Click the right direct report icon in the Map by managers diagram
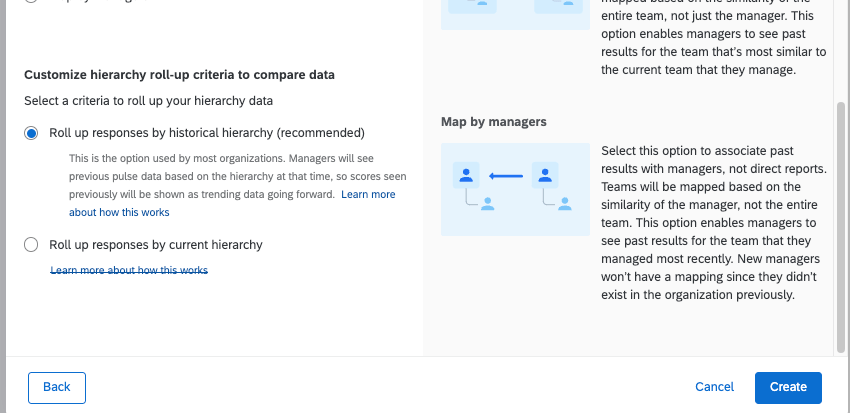The height and width of the screenshot is (413, 850). [565, 203]
